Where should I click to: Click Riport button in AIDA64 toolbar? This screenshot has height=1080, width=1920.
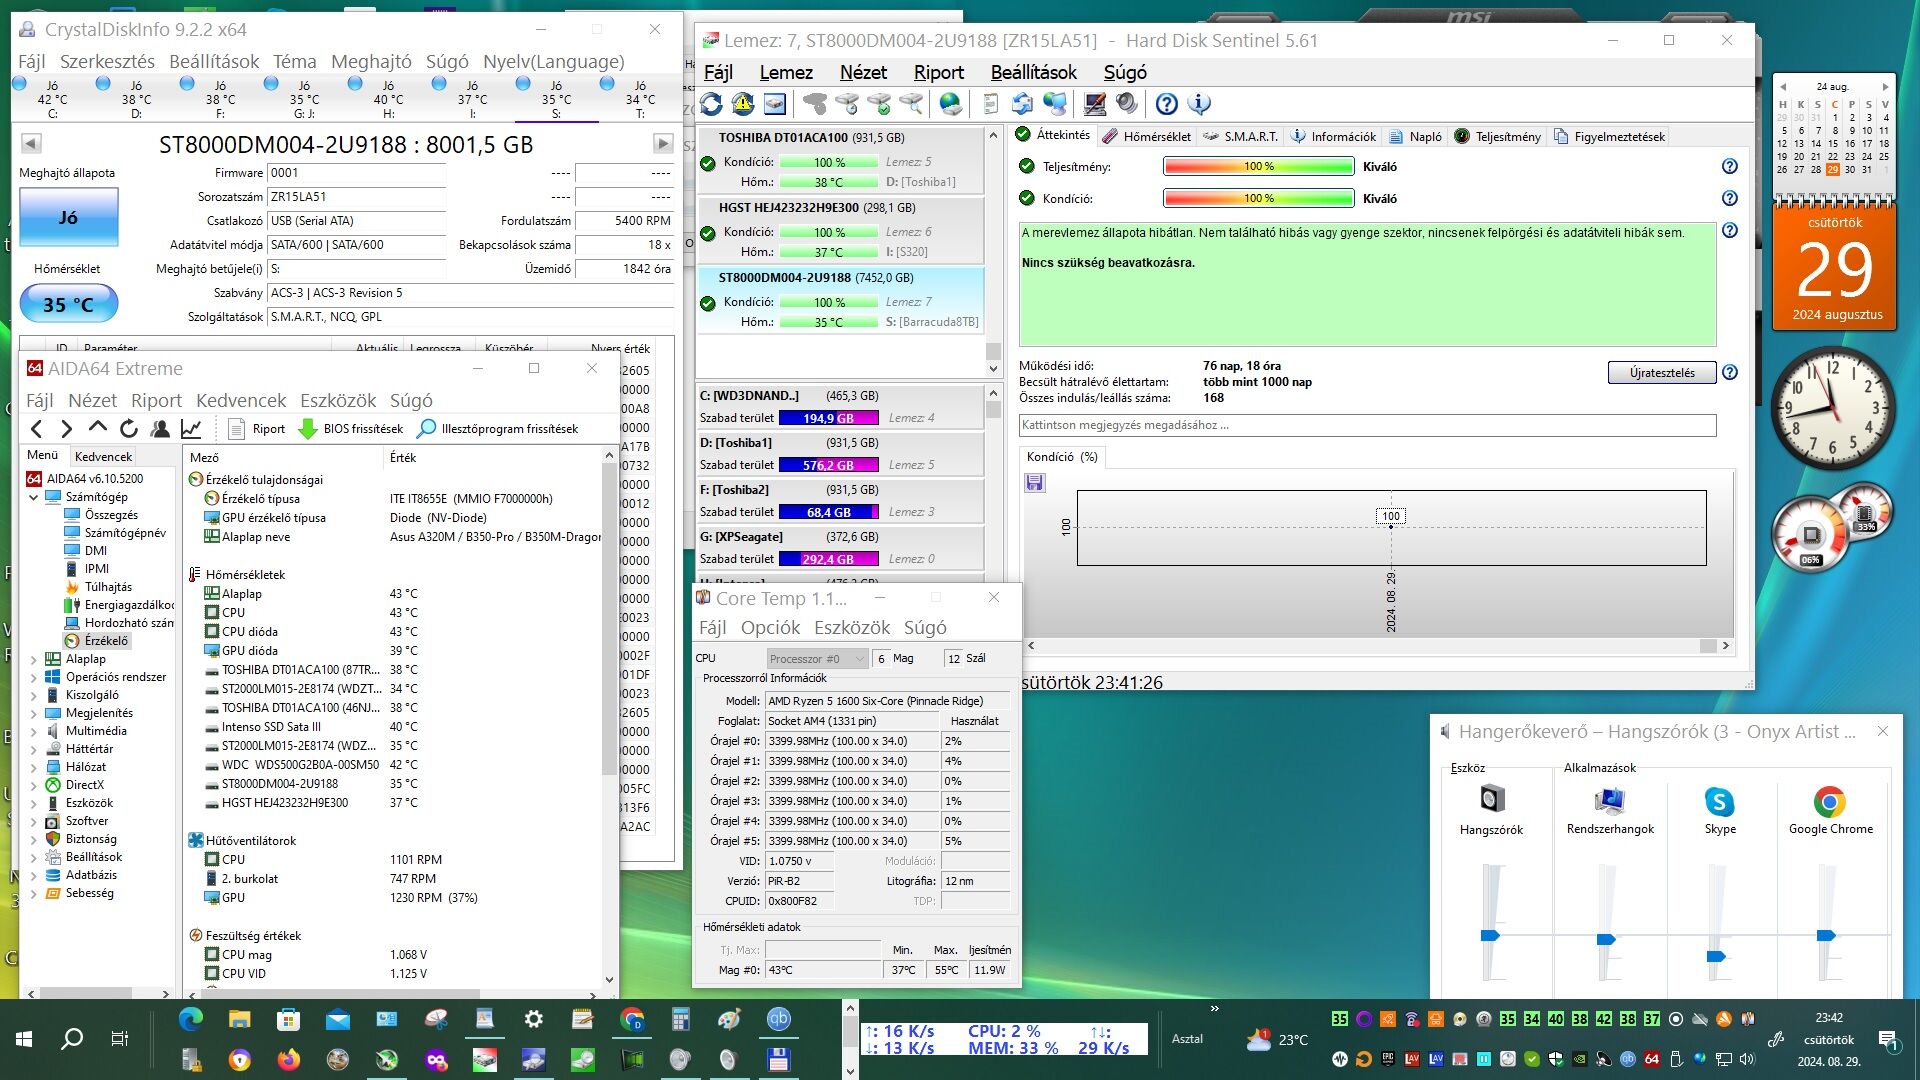pos(256,429)
